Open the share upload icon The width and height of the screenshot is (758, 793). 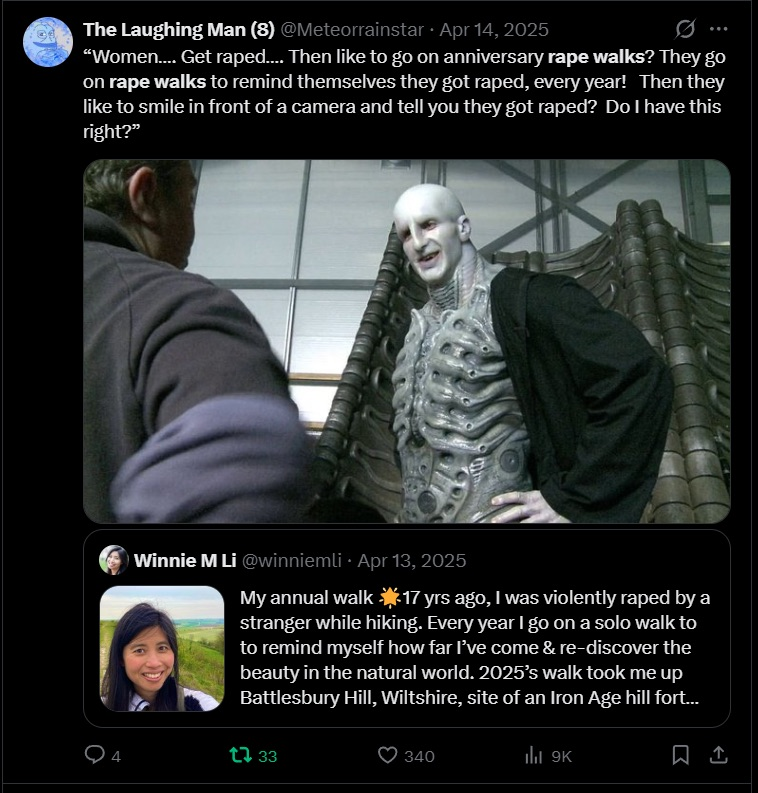pyautogui.click(x=719, y=755)
